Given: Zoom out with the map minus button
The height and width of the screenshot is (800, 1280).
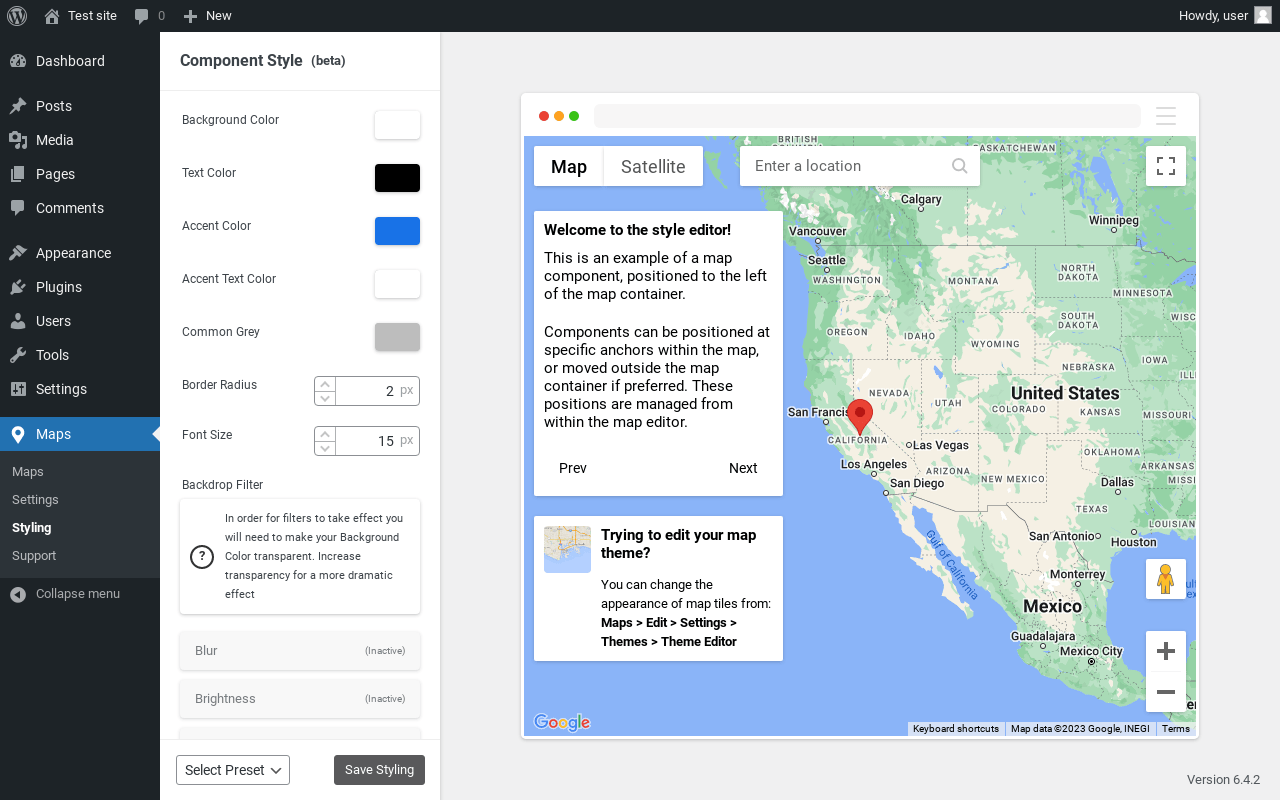Looking at the screenshot, I should 1165,692.
